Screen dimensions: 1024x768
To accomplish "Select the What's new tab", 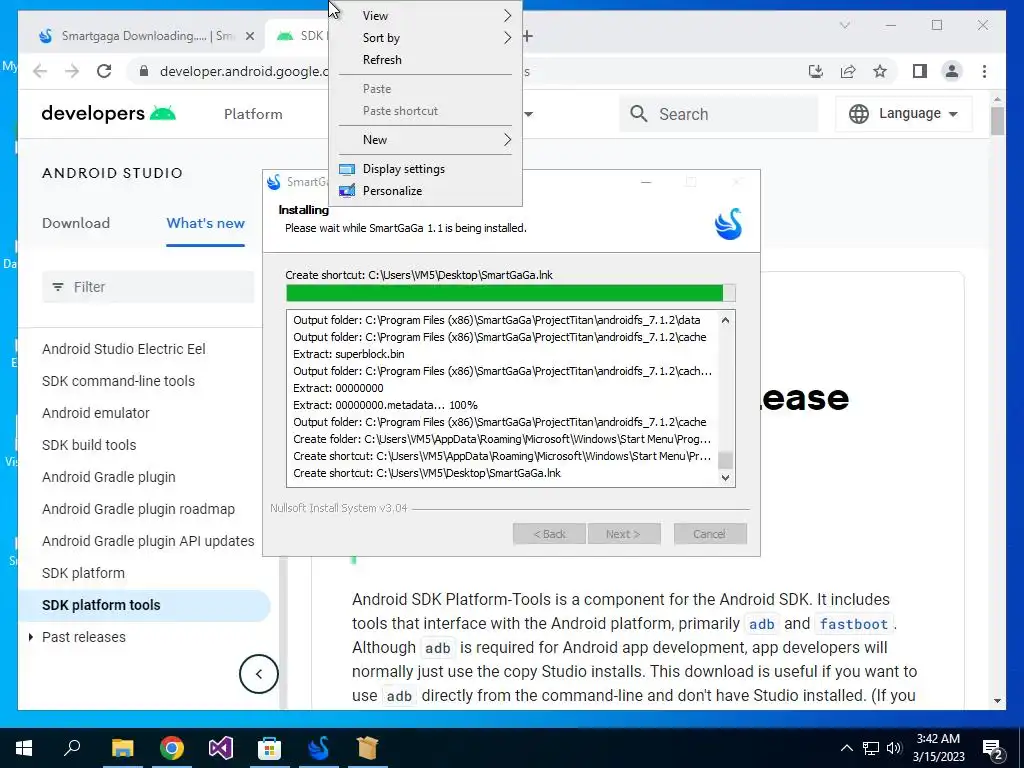I will (x=206, y=223).
